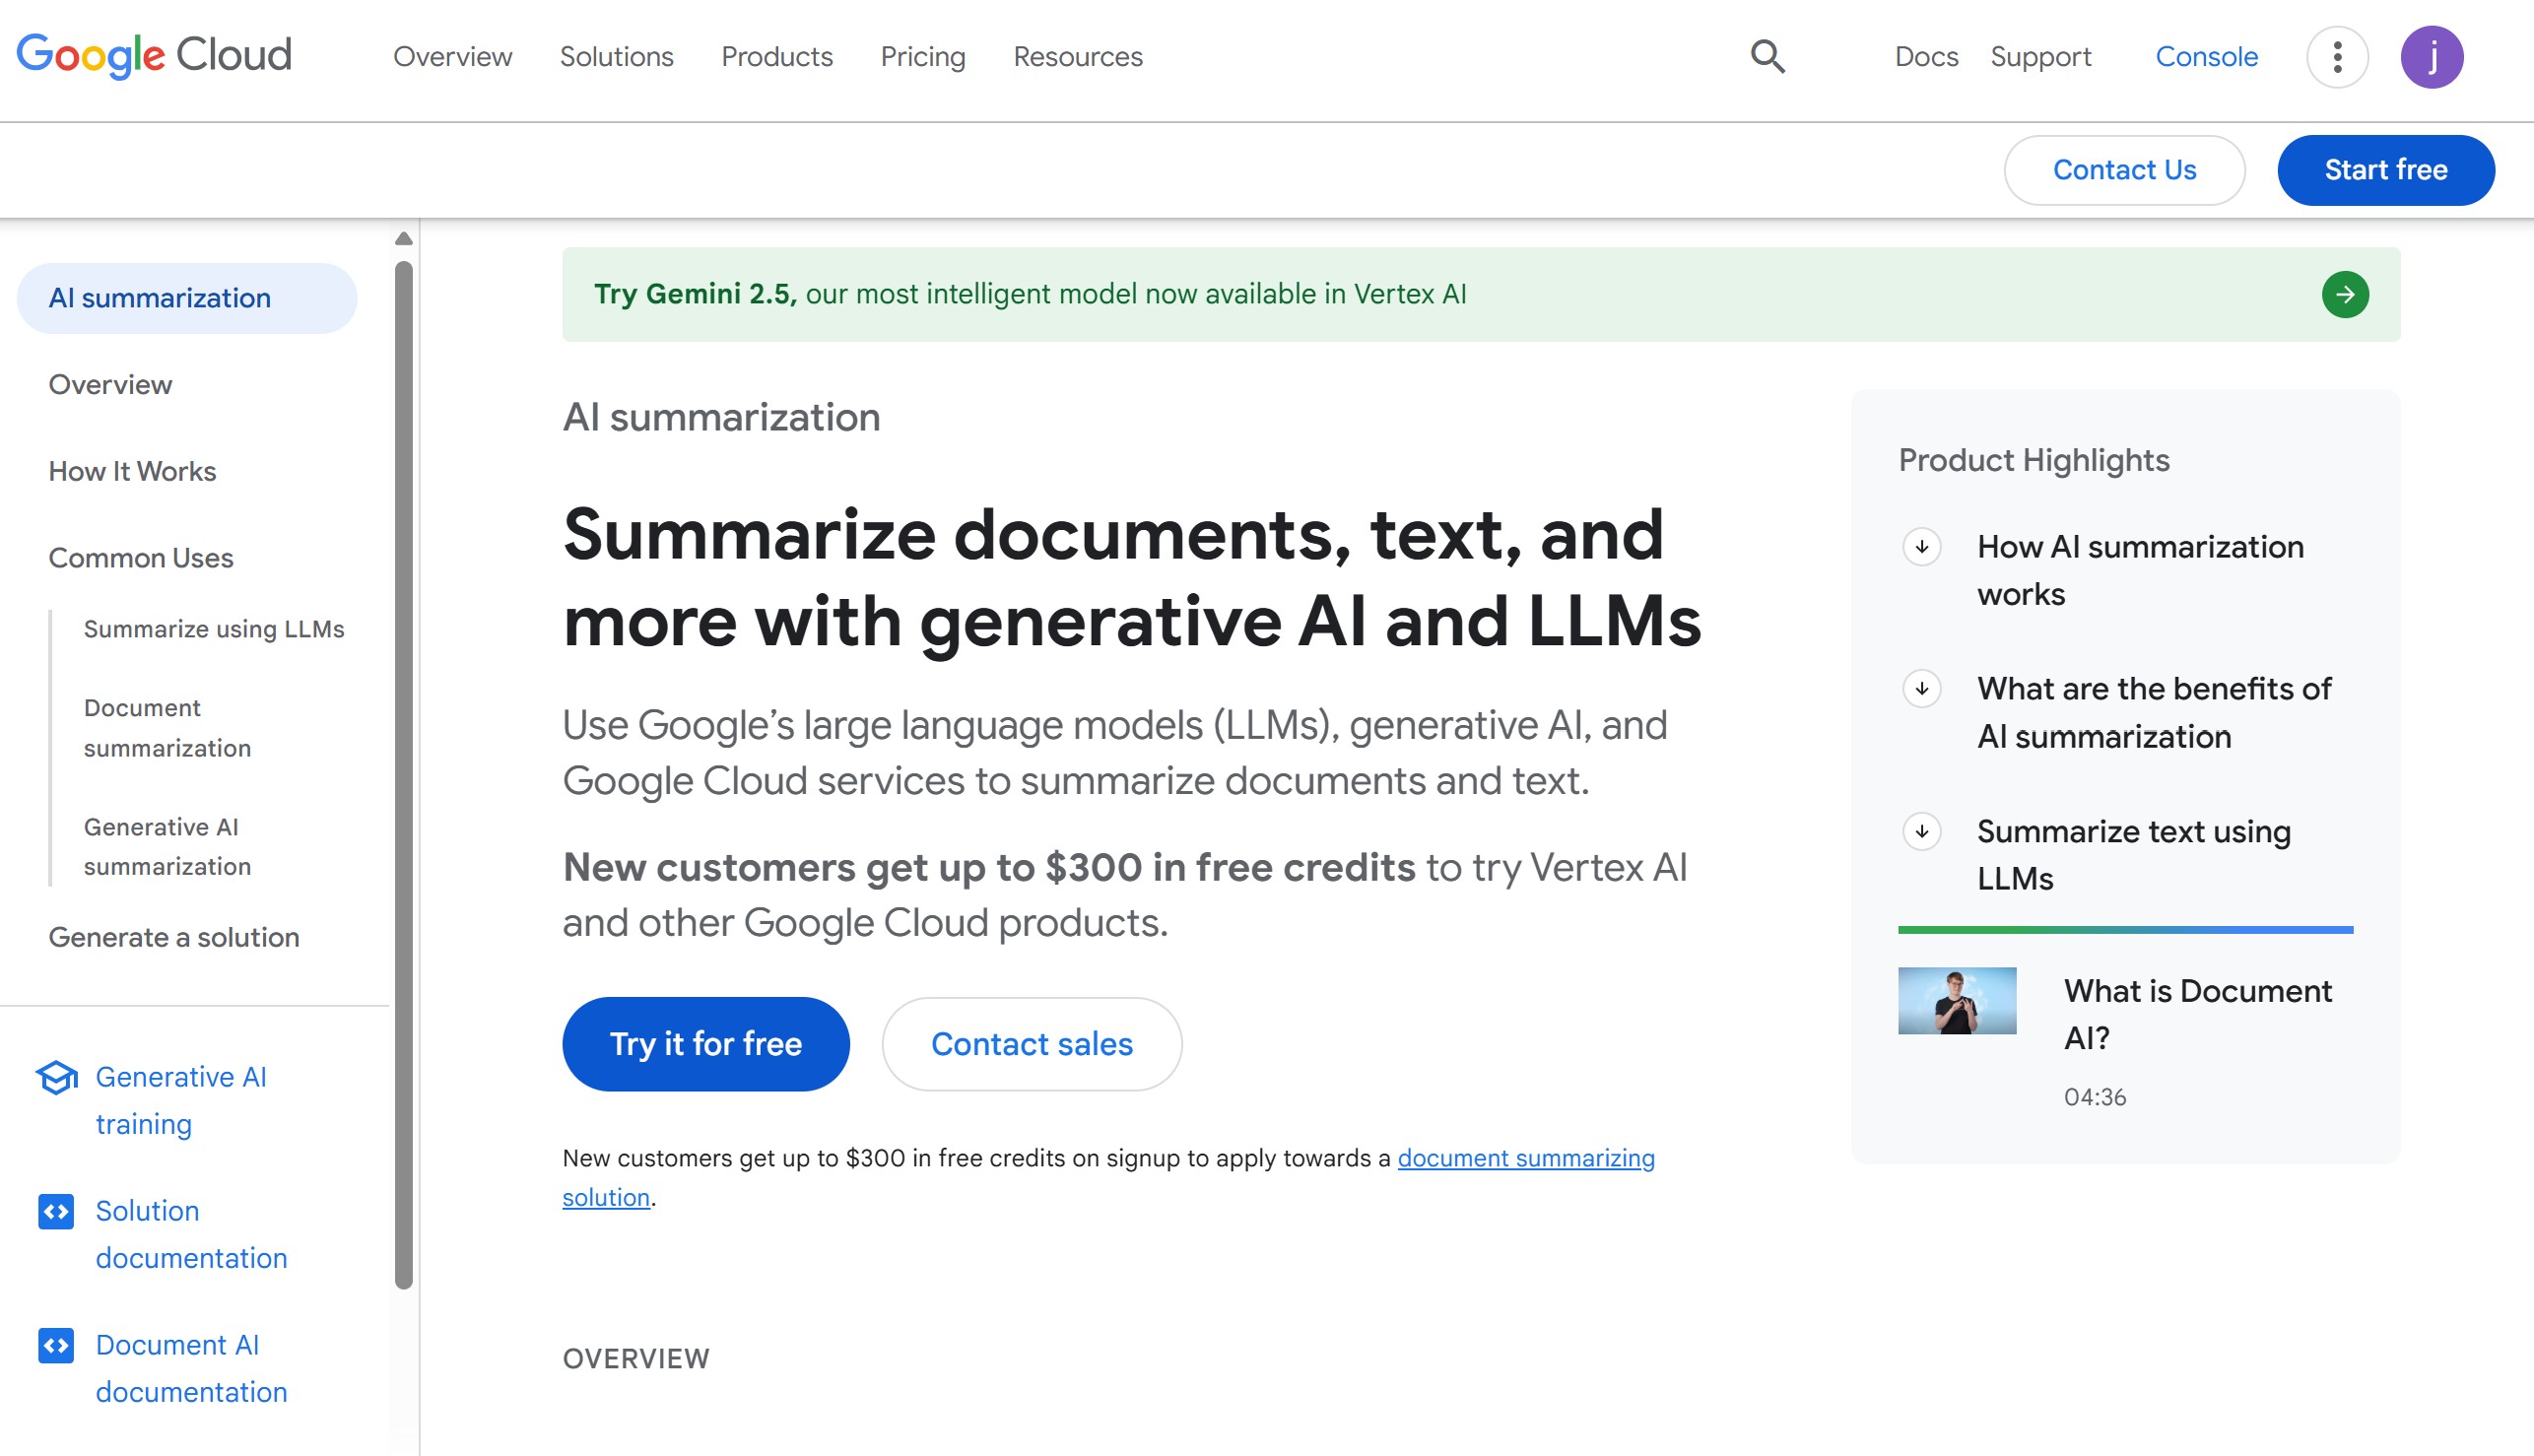Image resolution: width=2534 pixels, height=1456 pixels.
Task: Click the Contact Us button
Action: (2124, 170)
